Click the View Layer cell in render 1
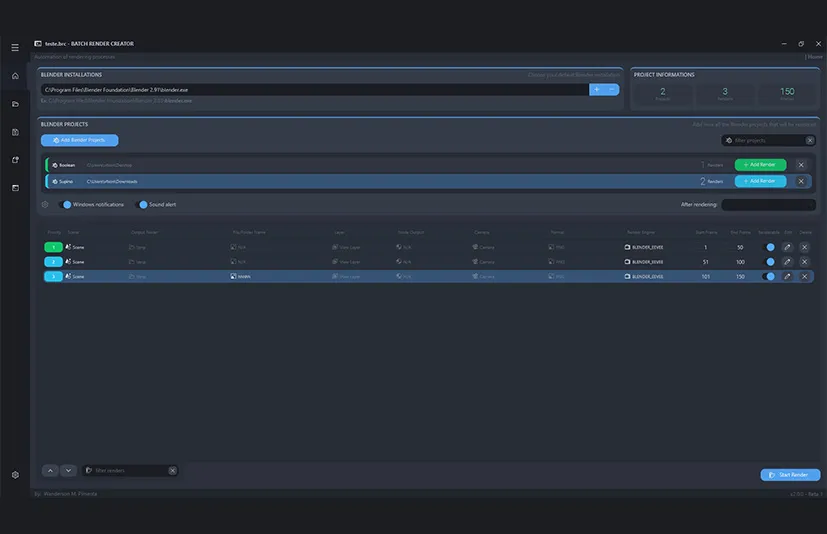The image size is (827, 534). (x=346, y=247)
